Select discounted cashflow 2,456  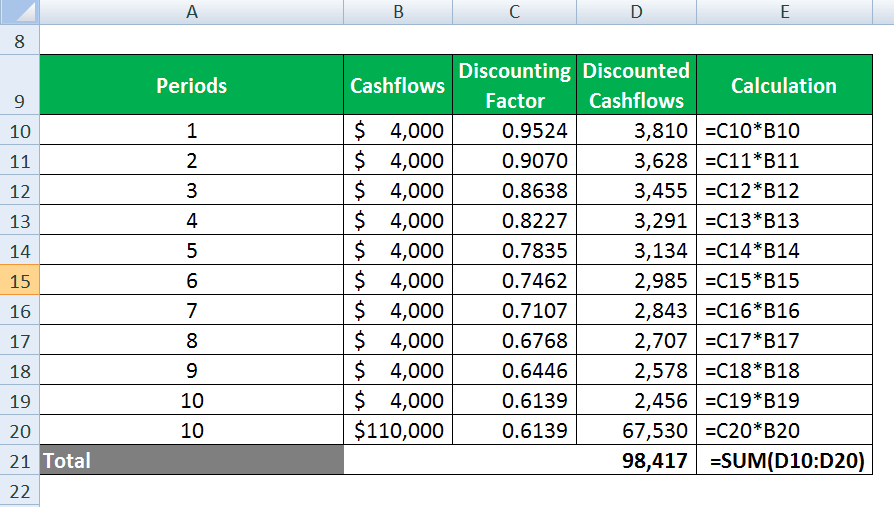(x=636, y=400)
